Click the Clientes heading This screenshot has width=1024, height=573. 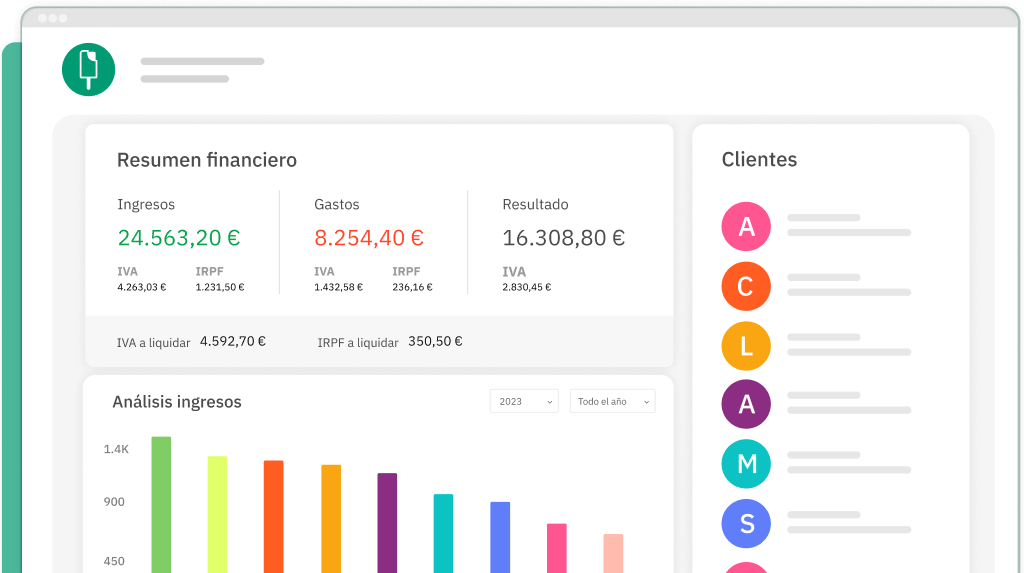[x=759, y=159]
